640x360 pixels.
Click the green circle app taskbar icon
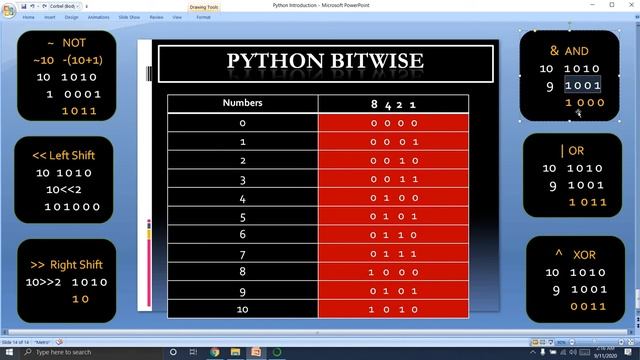tap(277, 352)
